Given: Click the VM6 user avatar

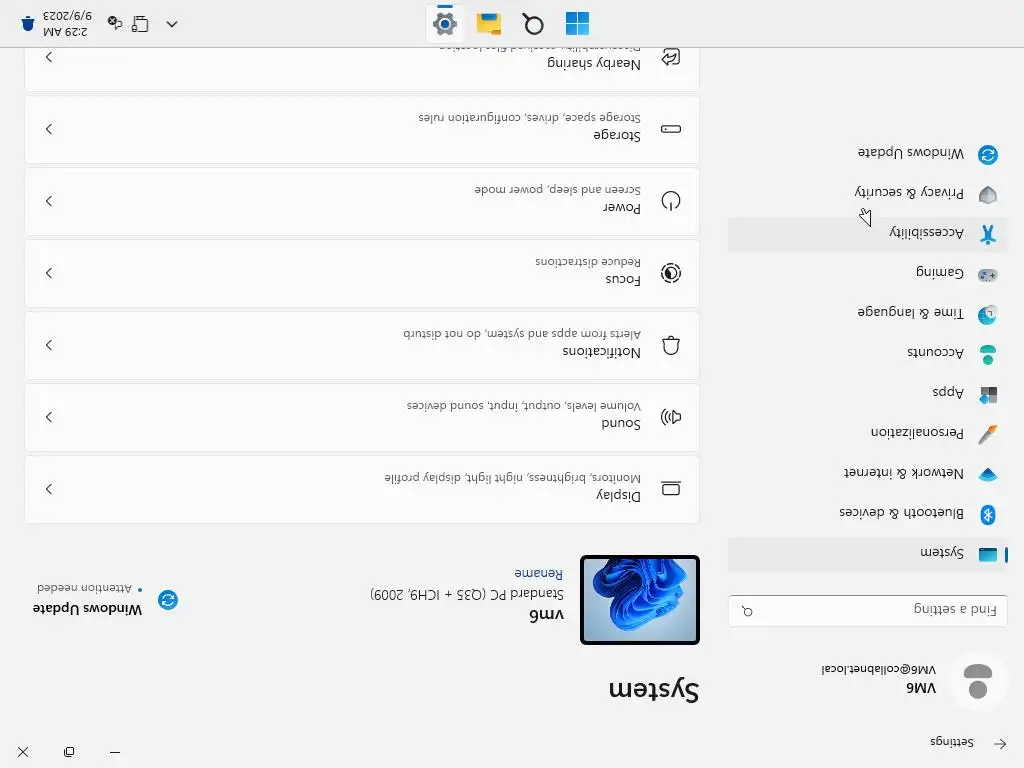Looking at the screenshot, I should point(978,680).
